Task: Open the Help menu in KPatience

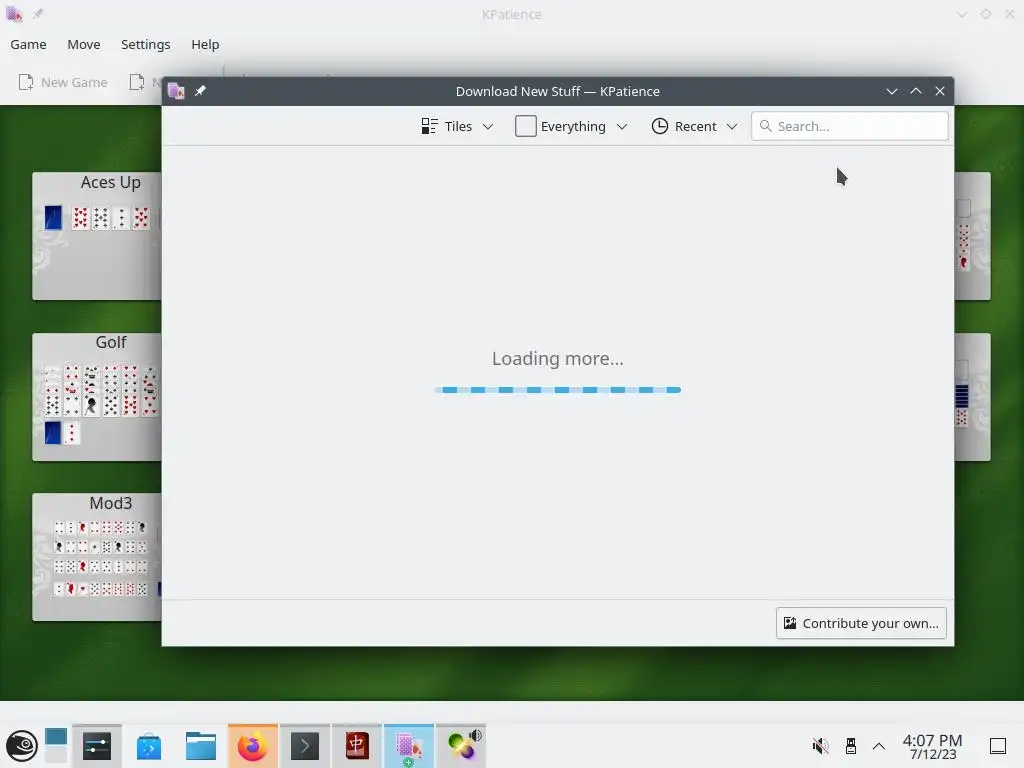Action: [205, 44]
